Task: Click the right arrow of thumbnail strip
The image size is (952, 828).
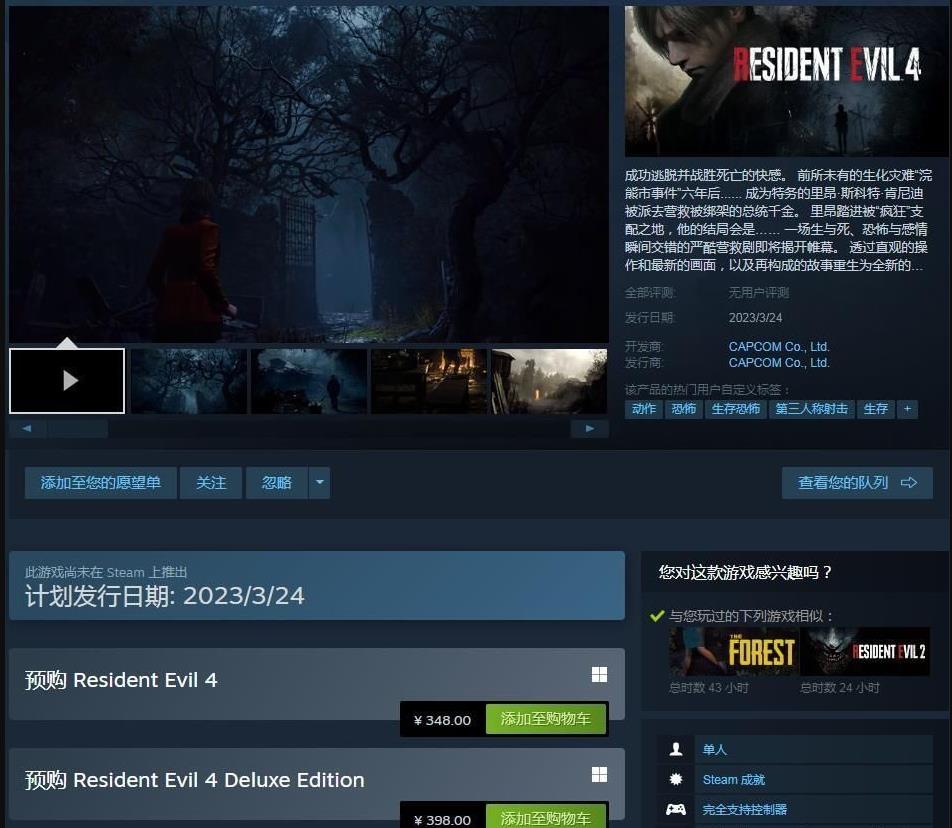Action: point(590,429)
